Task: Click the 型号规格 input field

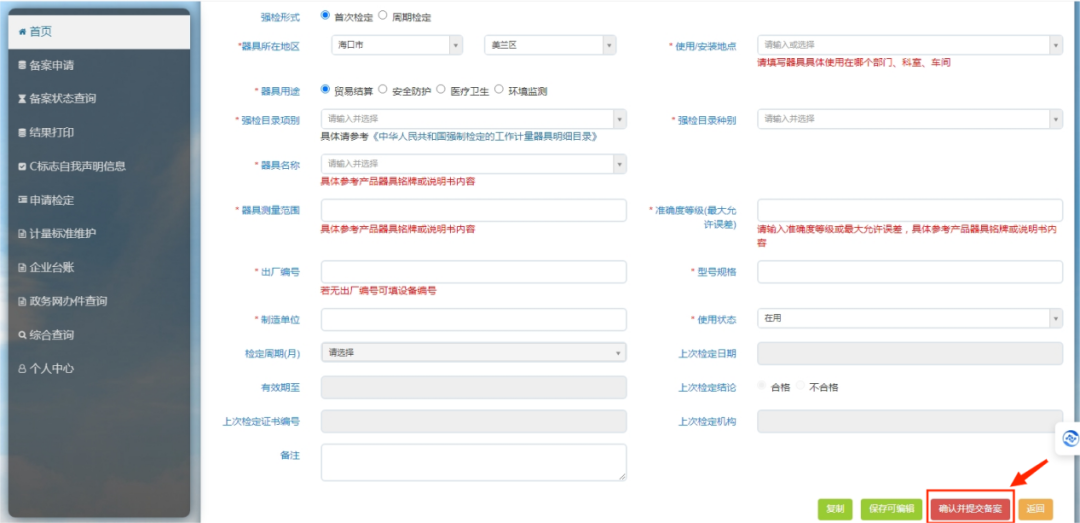Action: [910, 271]
